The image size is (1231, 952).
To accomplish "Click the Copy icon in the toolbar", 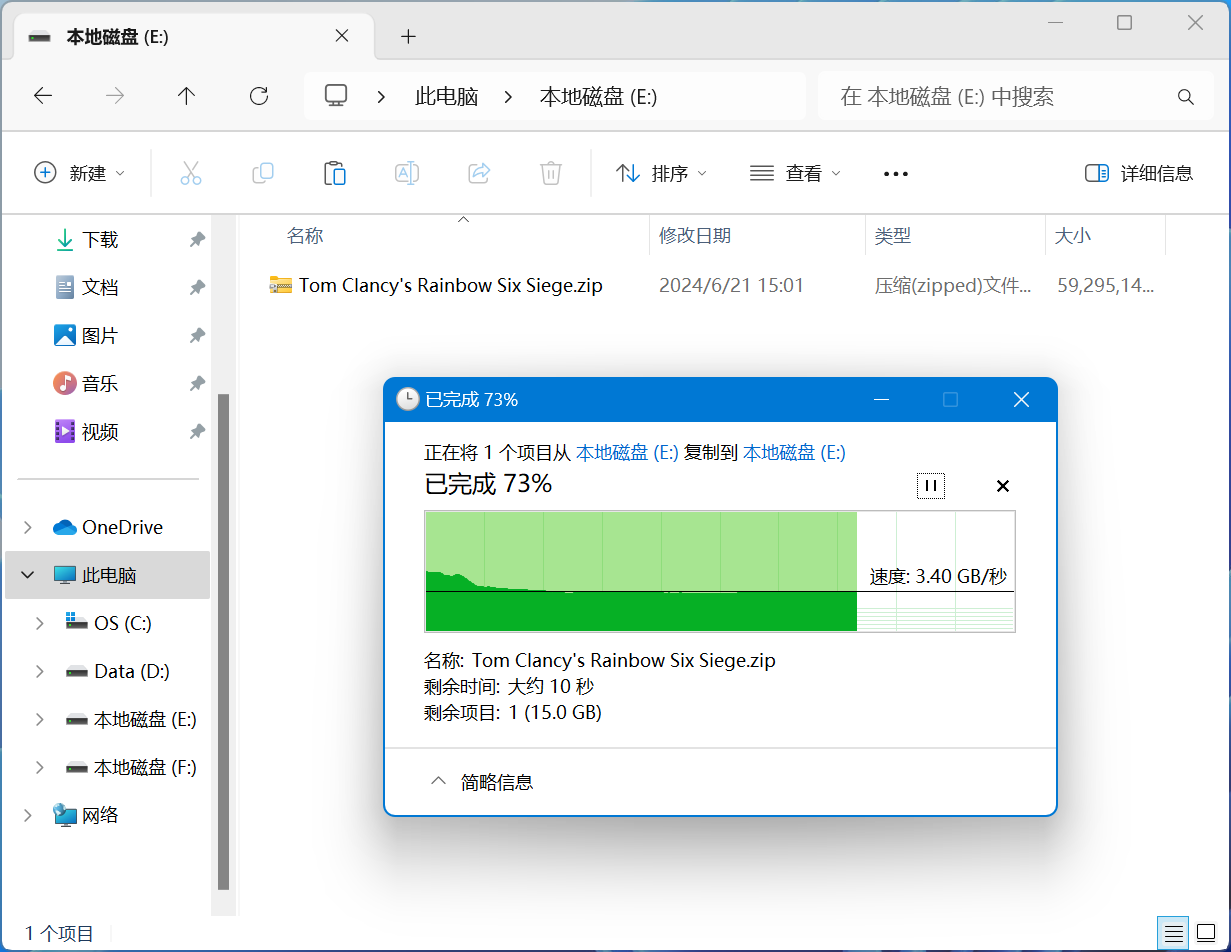I will click(263, 172).
